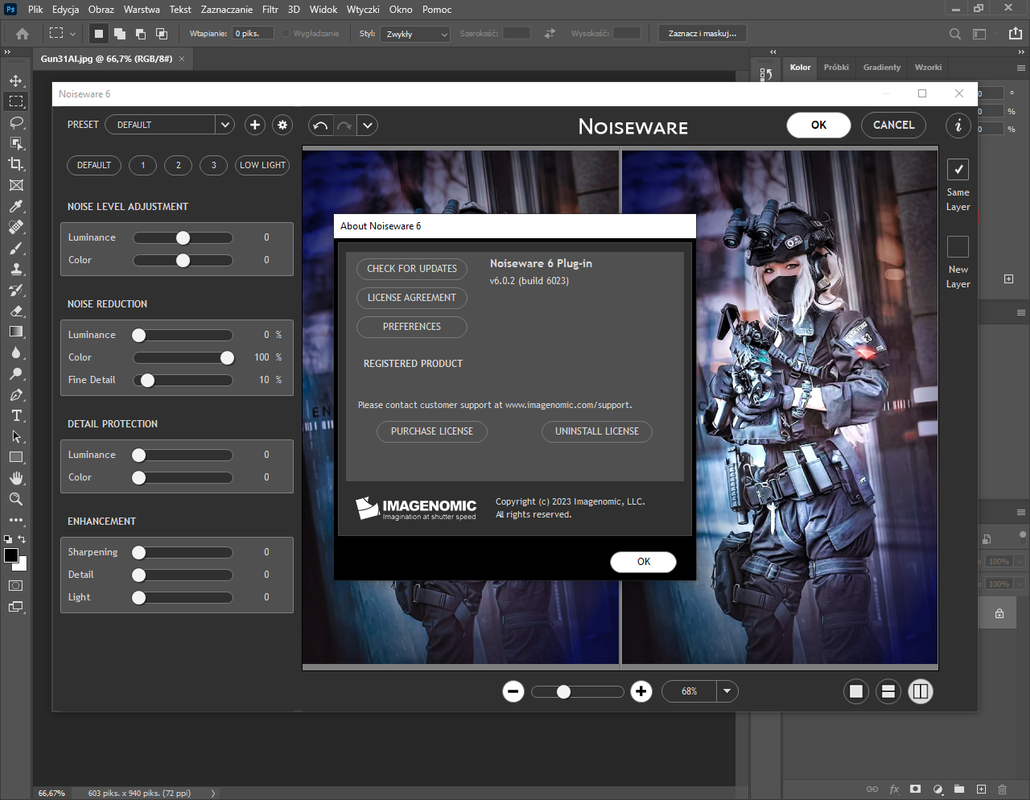This screenshot has width=1030, height=800.
Task: Switch to Gradienty tab
Action: pos(882,67)
